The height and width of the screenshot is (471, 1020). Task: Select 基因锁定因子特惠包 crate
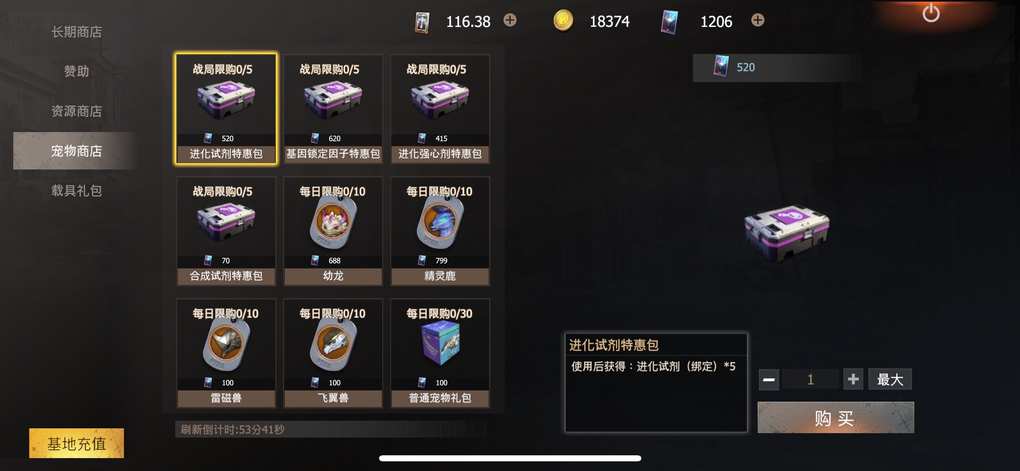(x=333, y=109)
